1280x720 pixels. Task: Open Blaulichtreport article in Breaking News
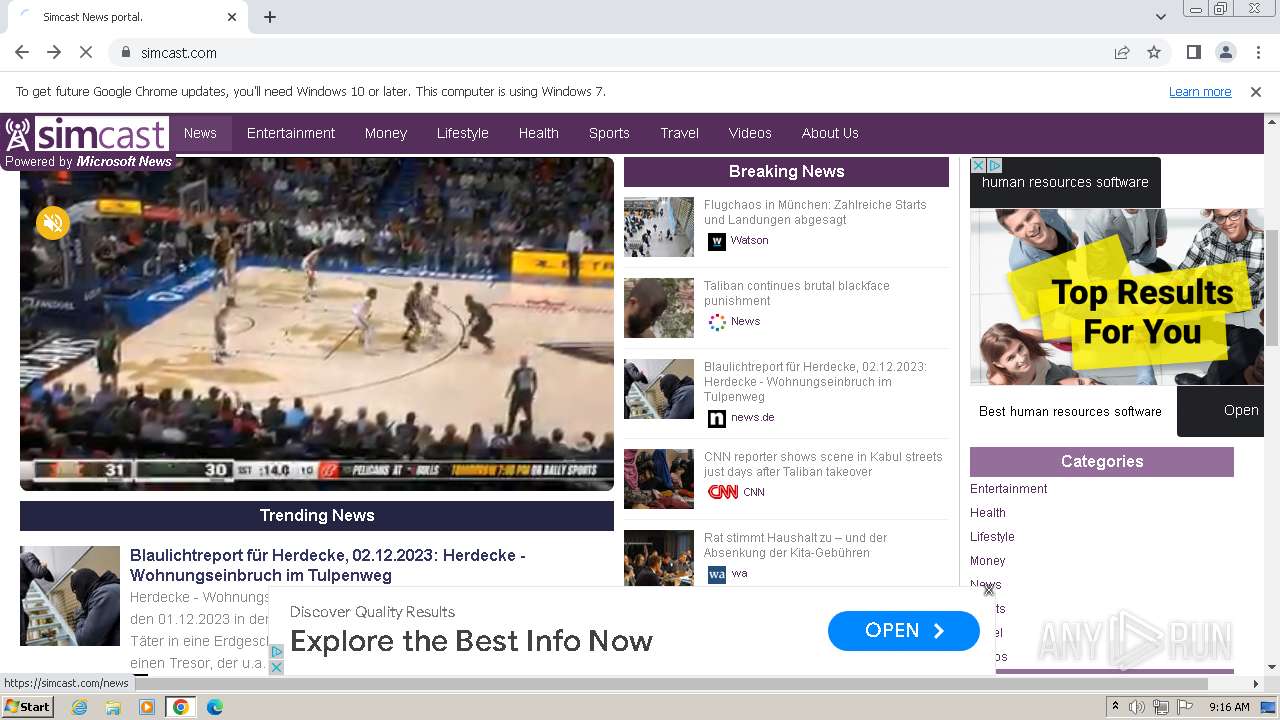[x=815, y=382]
